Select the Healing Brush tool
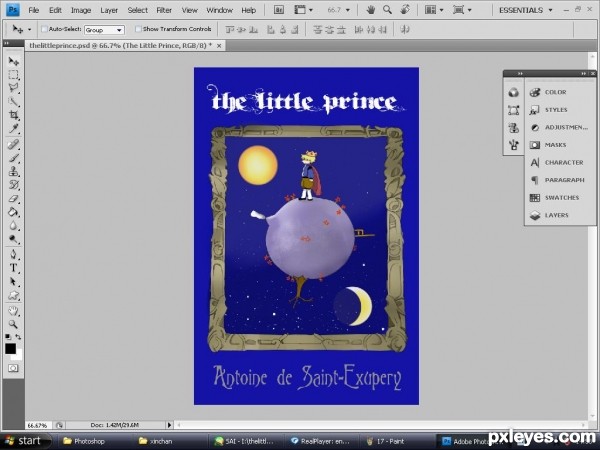This screenshot has width=600, height=450. 13,144
